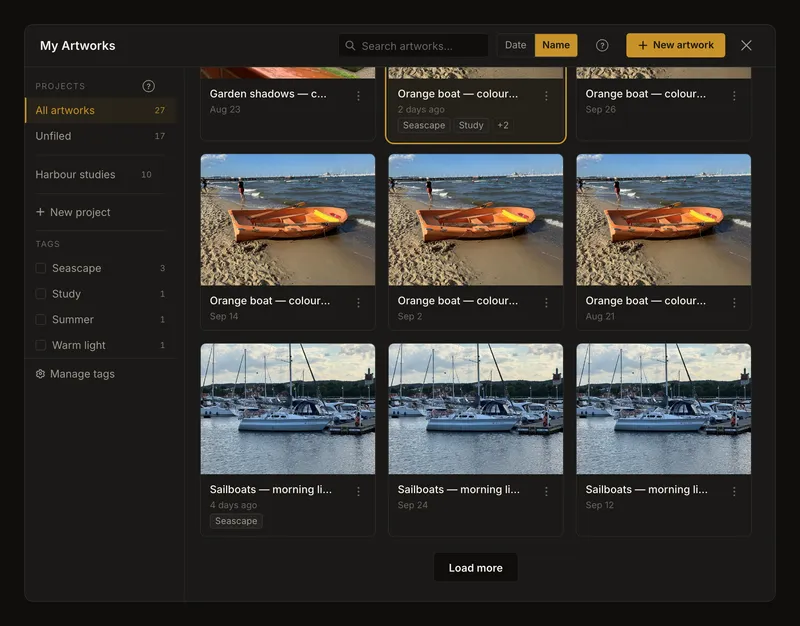Screen dimensions: 800x626
Task: Click the 'My Artworks' heading
Action: click(78, 45)
